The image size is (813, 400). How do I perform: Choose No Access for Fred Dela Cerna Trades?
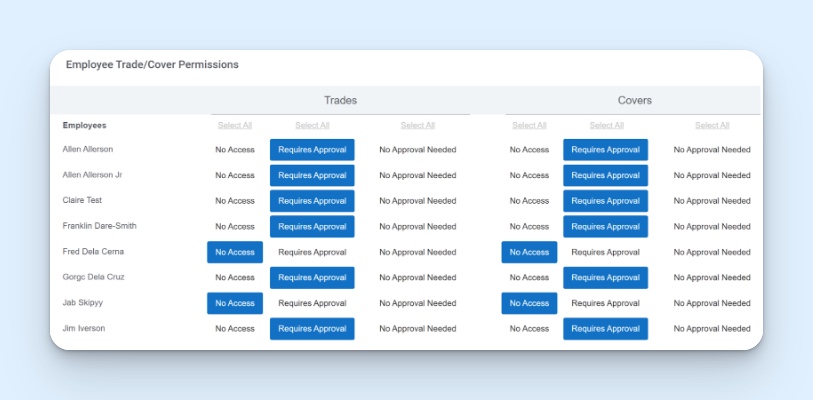[x=235, y=252]
